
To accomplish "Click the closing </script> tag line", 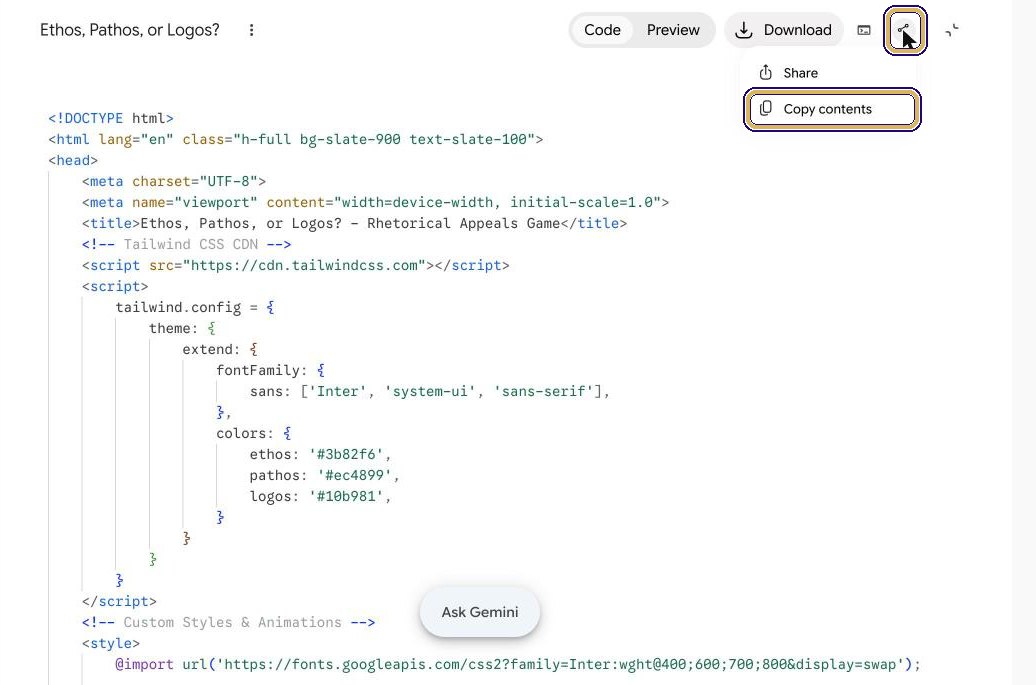I will click(x=119, y=602).
